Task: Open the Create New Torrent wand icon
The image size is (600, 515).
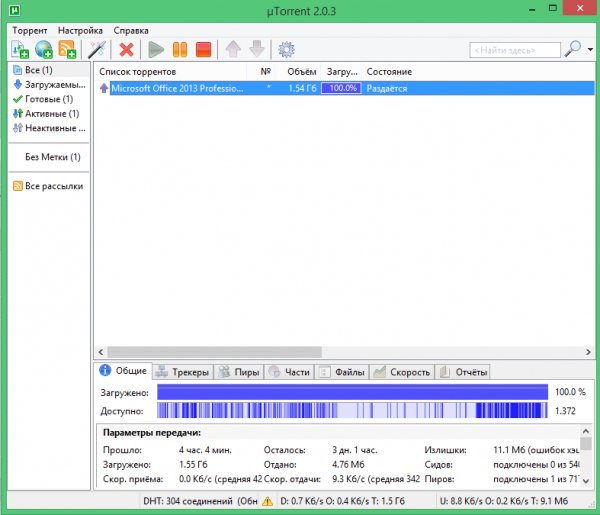Action: click(x=97, y=50)
